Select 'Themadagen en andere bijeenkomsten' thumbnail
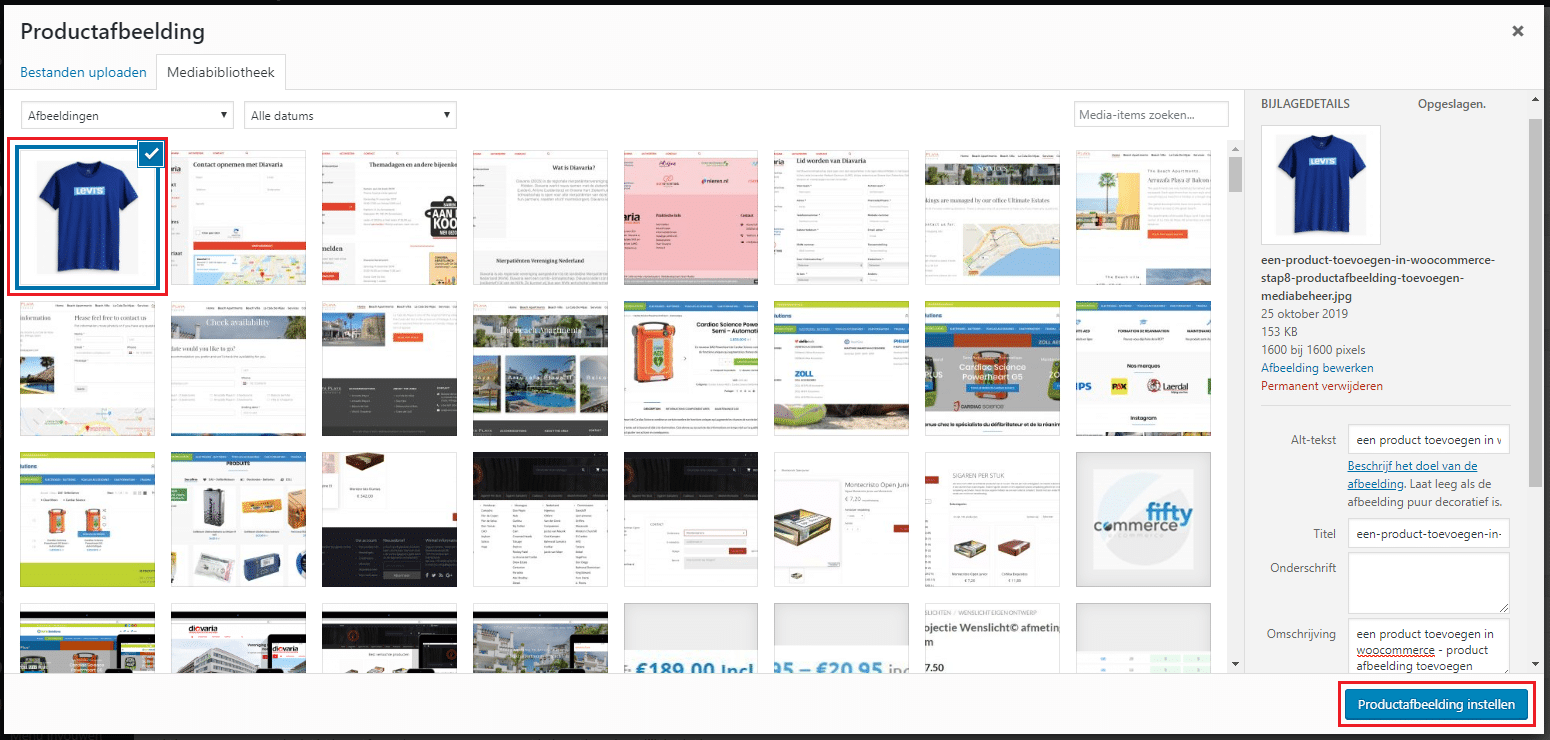This screenshot has width=1550, height=740. tap(389, 217)
